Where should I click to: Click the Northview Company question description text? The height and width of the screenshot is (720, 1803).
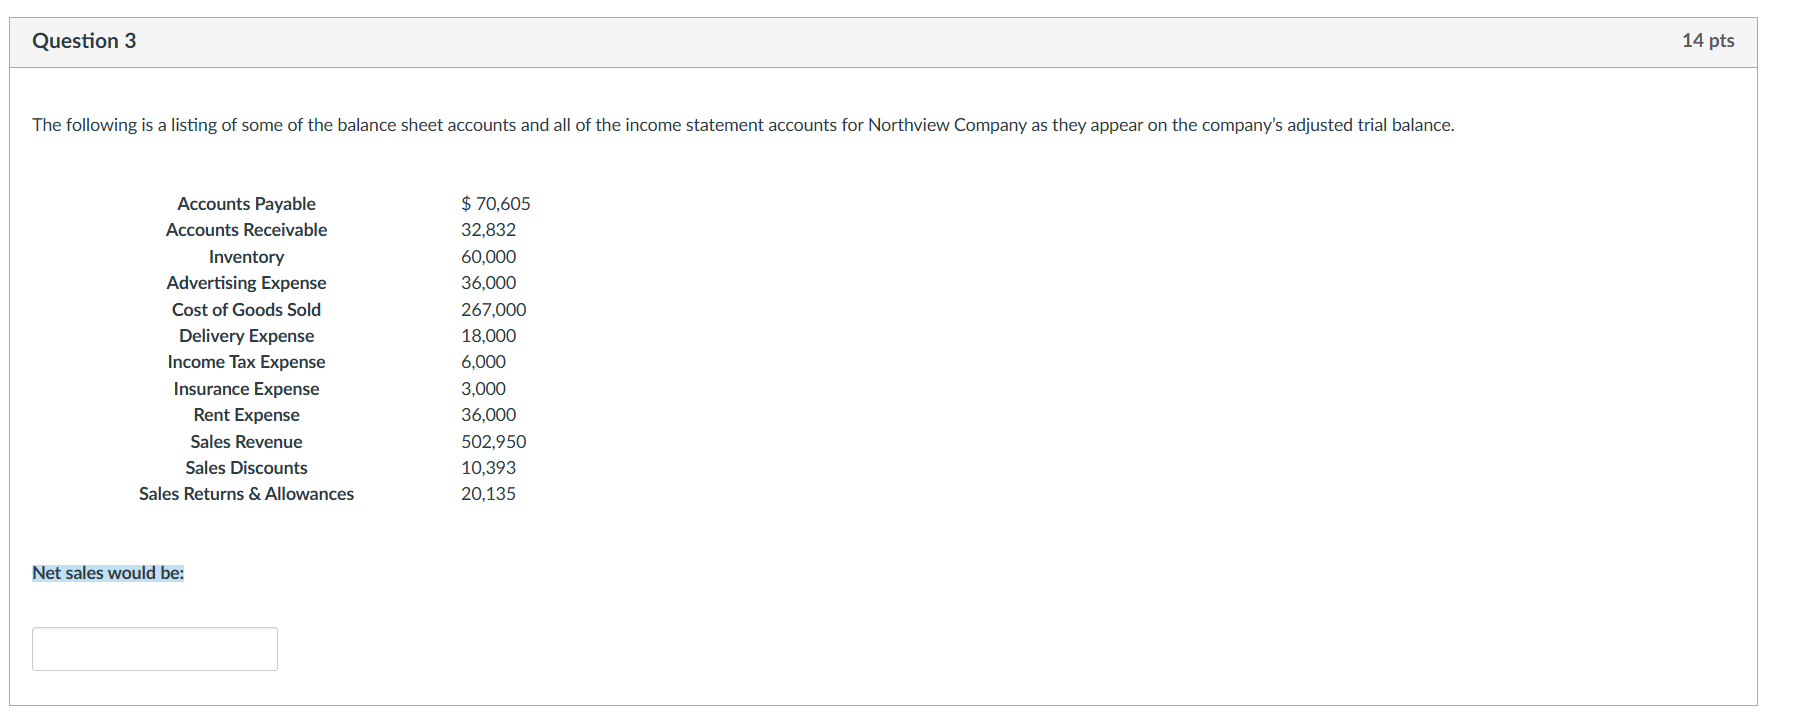(743, 125)
